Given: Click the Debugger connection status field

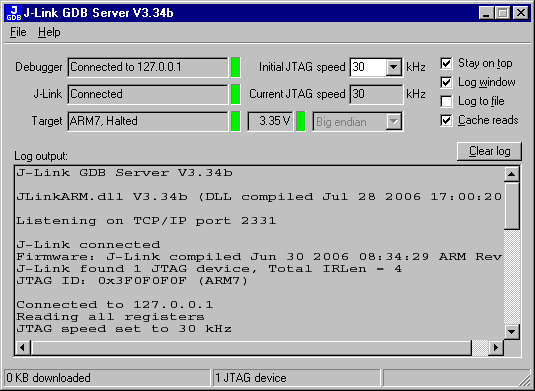Looking at the screenshot, I should [x=148, y=67].
